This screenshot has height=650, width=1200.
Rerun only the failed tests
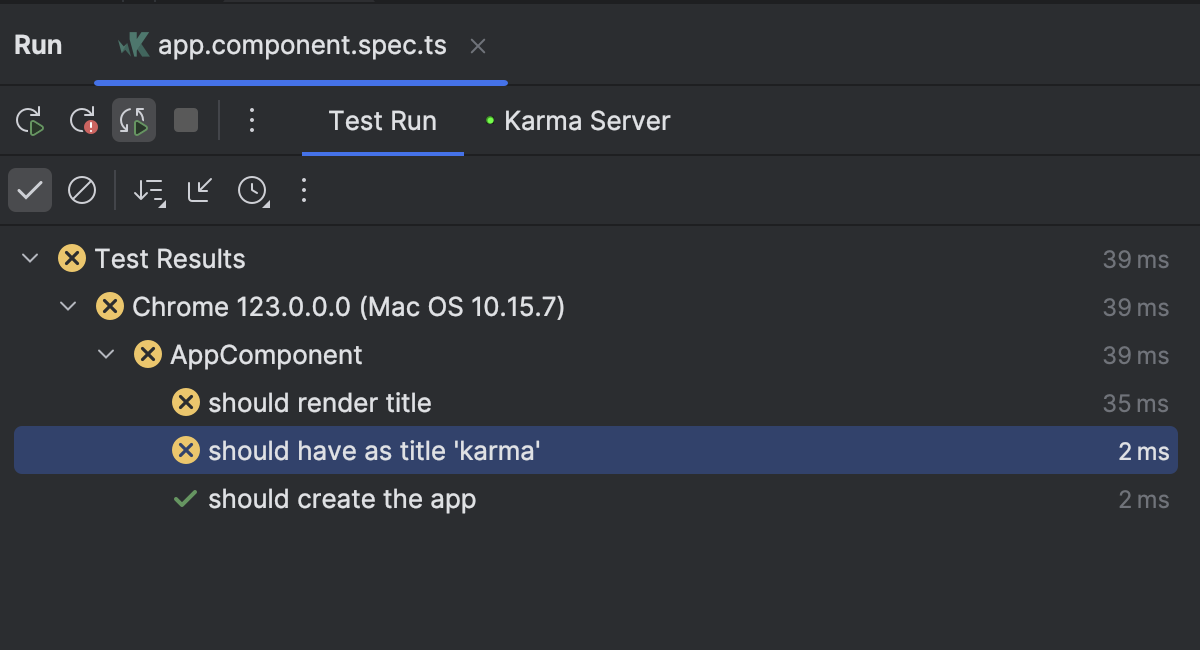pos(82,120)
